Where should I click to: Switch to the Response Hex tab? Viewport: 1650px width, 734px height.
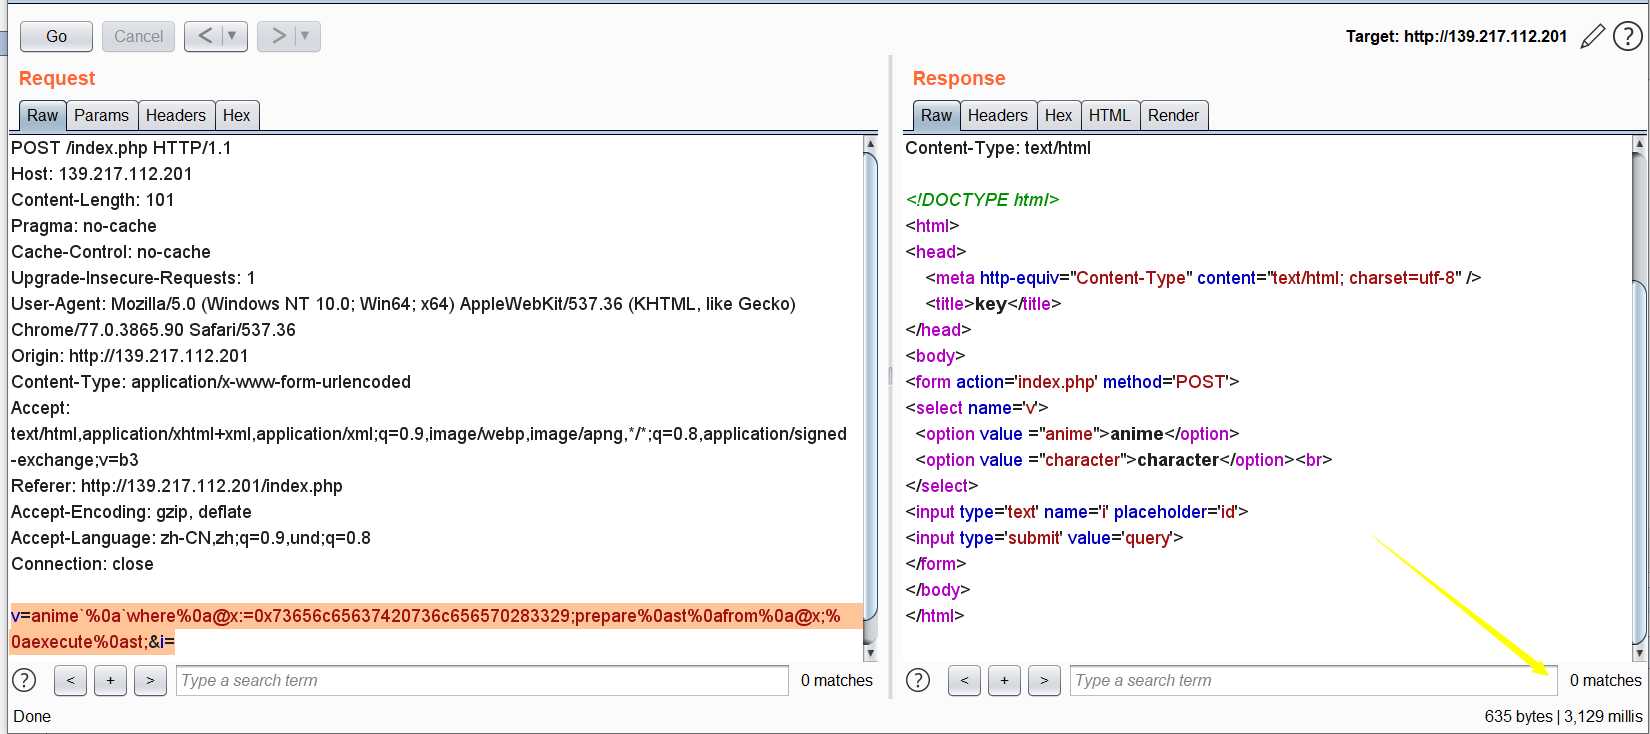[x=1058, y=116]
